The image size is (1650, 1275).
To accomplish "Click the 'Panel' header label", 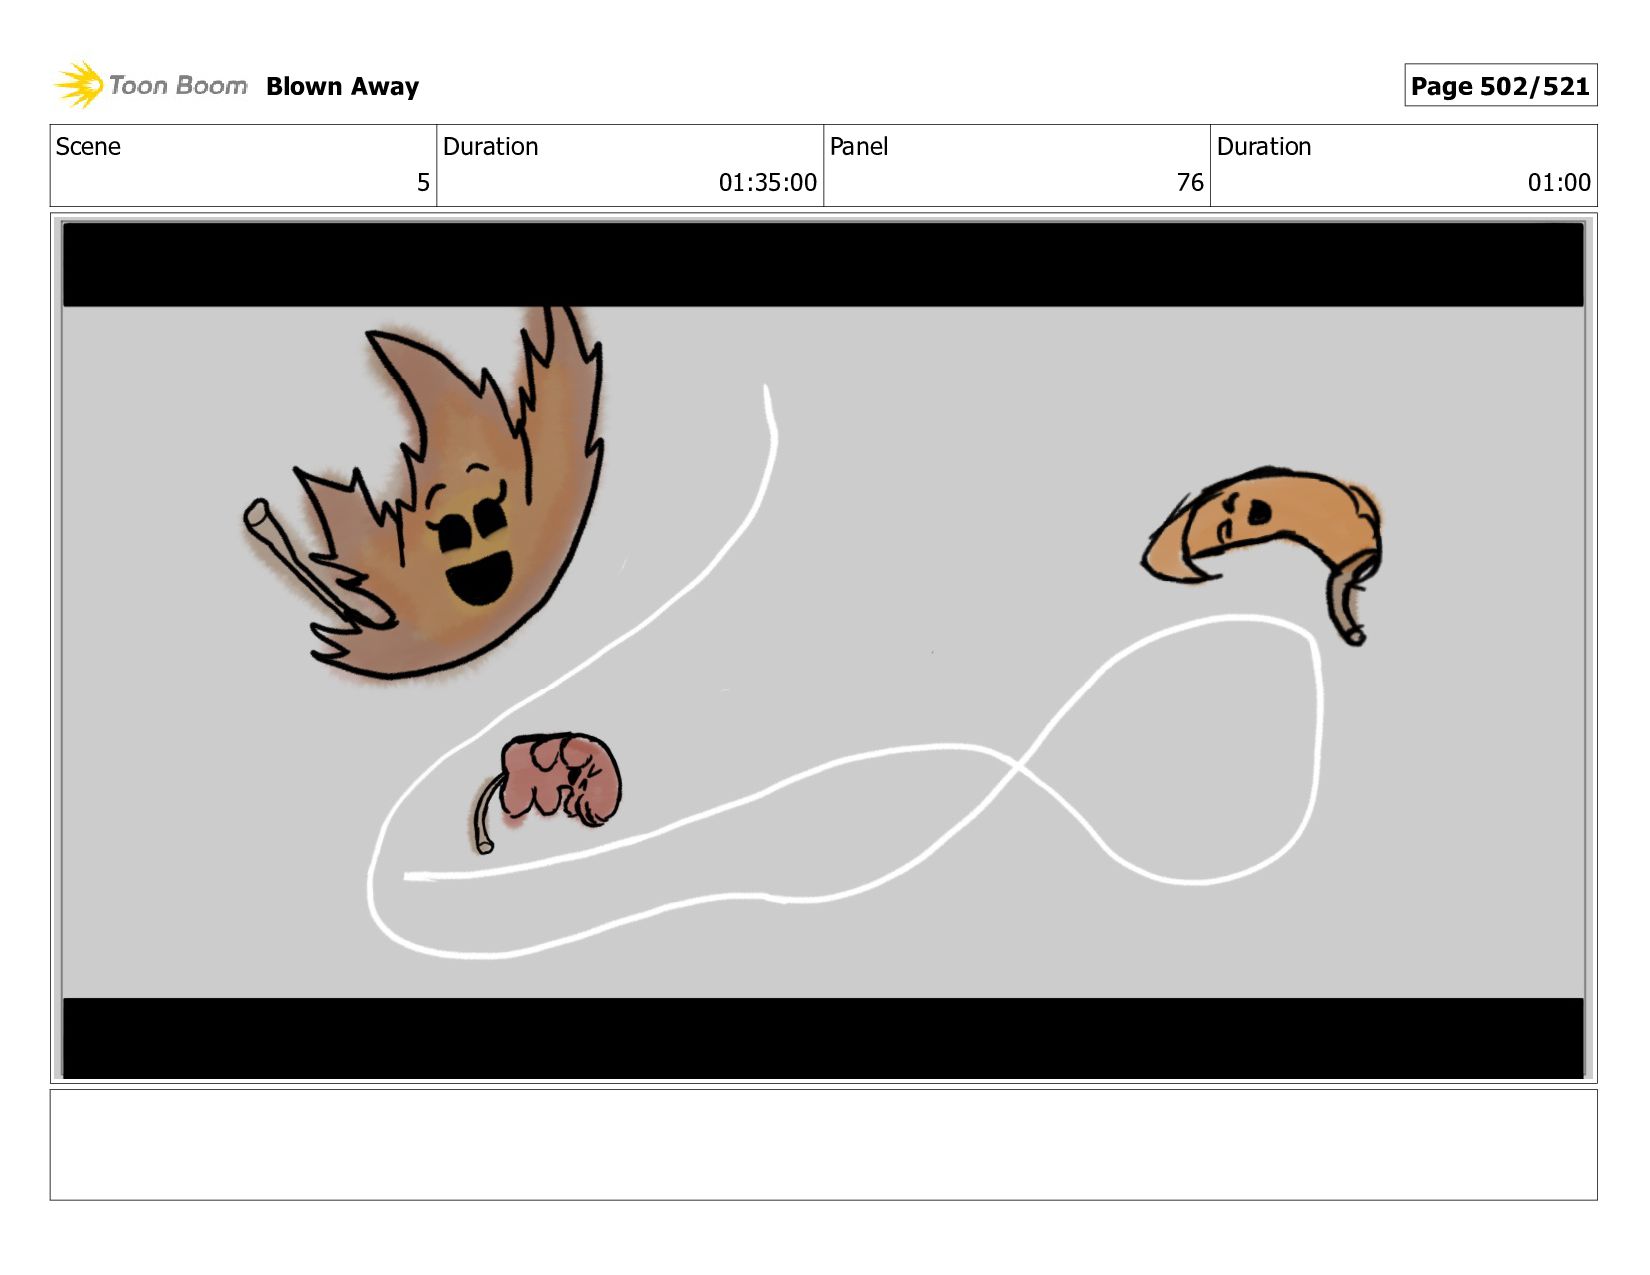I will [x=858, y=147].
